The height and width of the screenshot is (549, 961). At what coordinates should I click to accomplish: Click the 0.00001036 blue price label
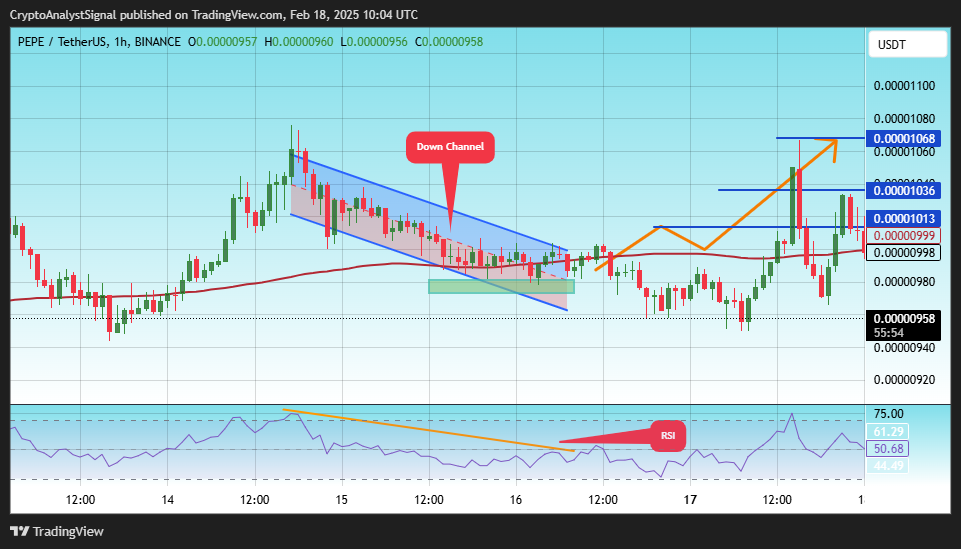click(904, 191)
